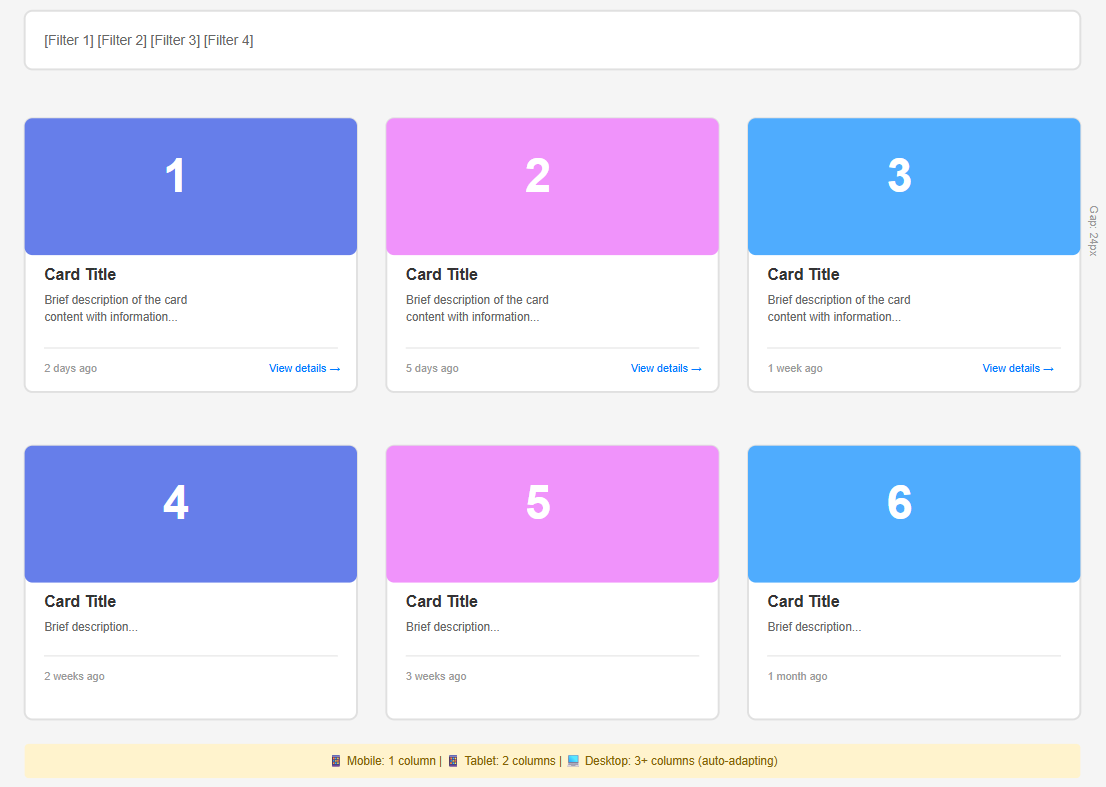Click the card 5 pink image
This screenshot has width=1106, height=787.
click(552, 513)
